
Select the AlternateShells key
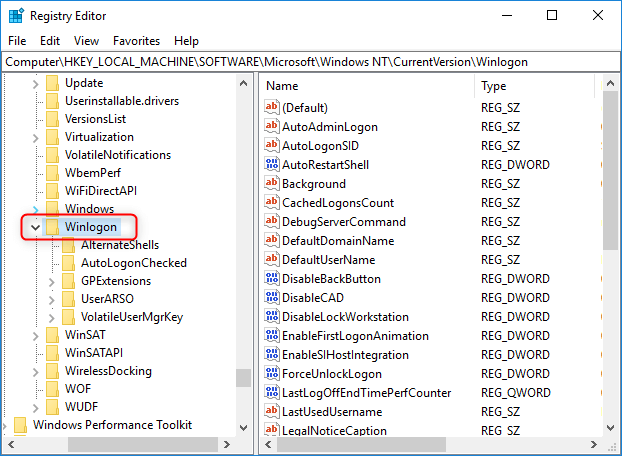click(x=119, y=245)
